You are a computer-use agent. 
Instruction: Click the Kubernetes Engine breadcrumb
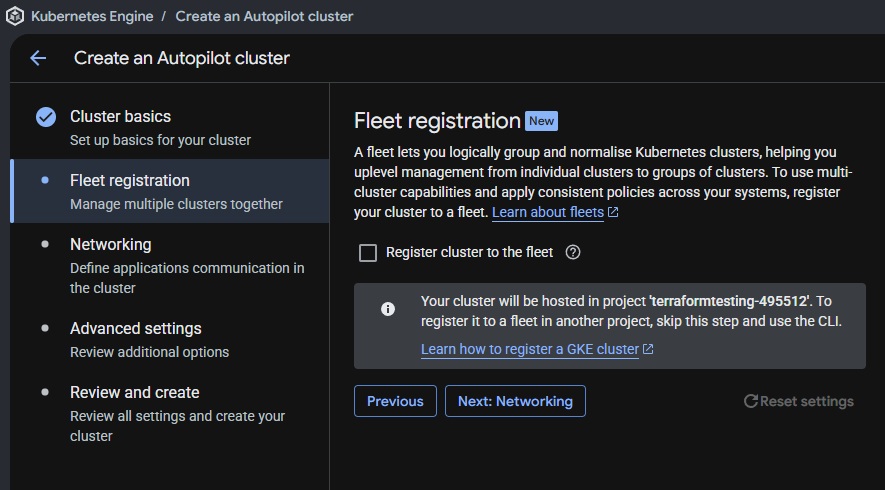pyautogui.click(x=92, y=16)
